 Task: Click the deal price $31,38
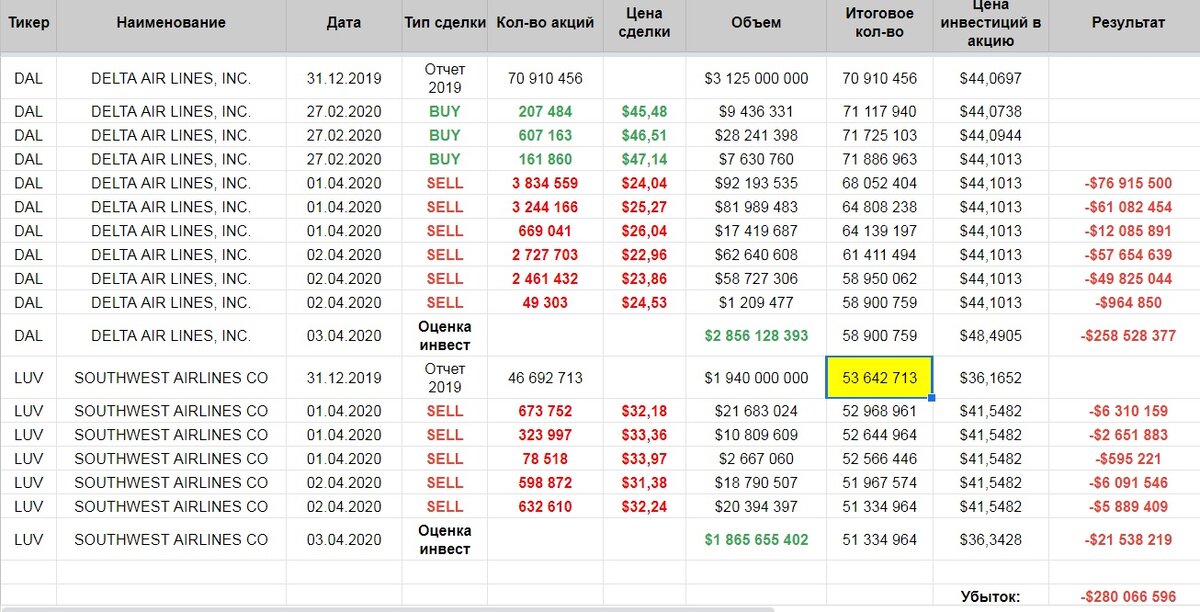tap(644, 483)
